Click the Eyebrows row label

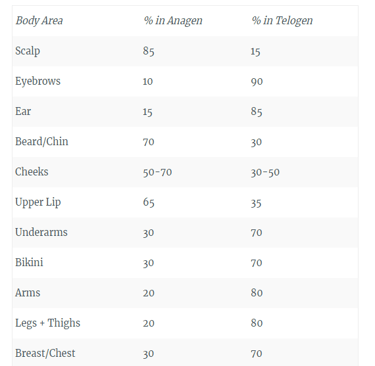coord(38,81)
